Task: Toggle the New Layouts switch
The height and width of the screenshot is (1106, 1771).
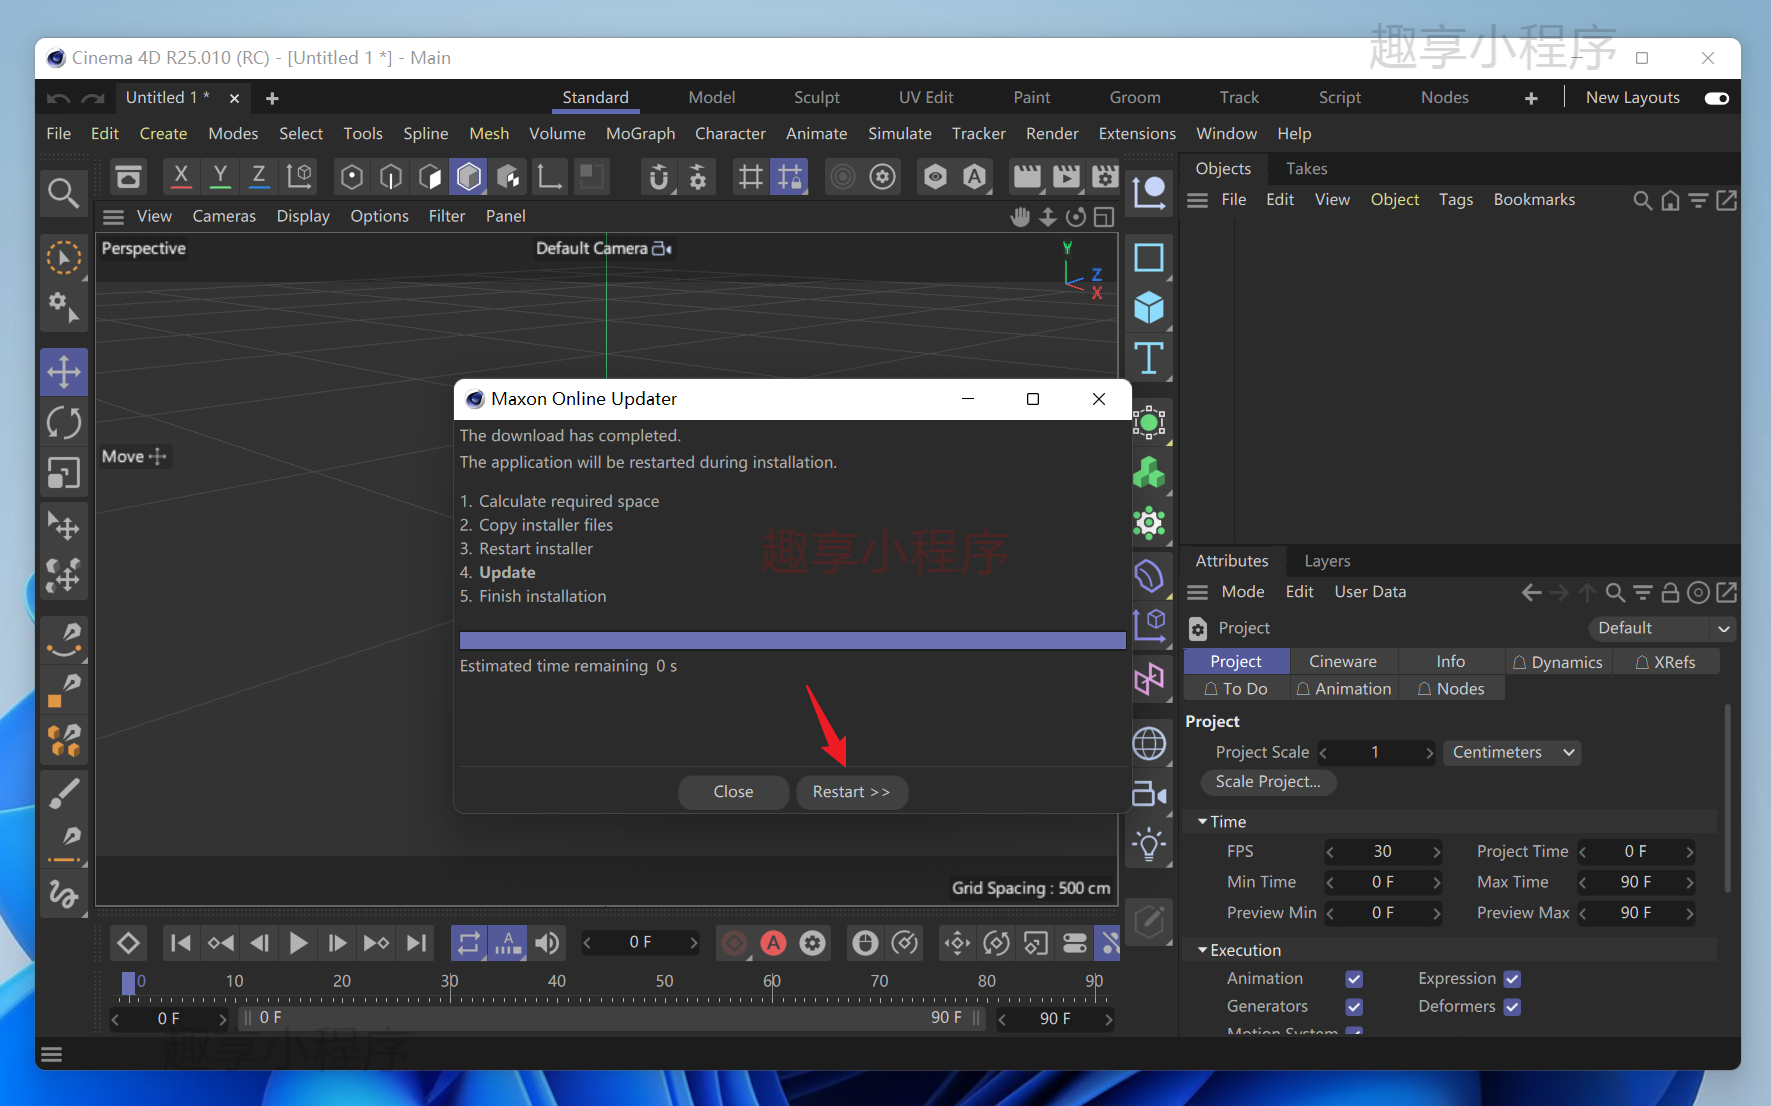Action: coord(1717,98)
